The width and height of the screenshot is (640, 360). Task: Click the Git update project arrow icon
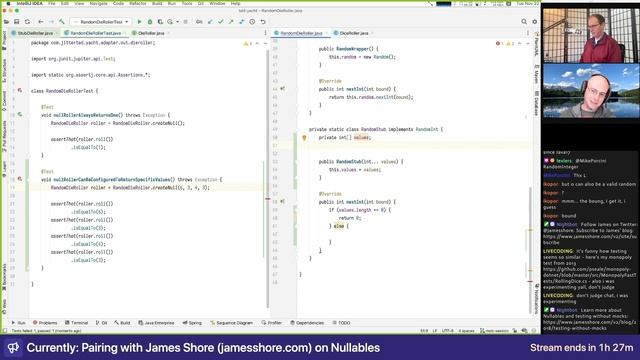click(x=210, y=22)
